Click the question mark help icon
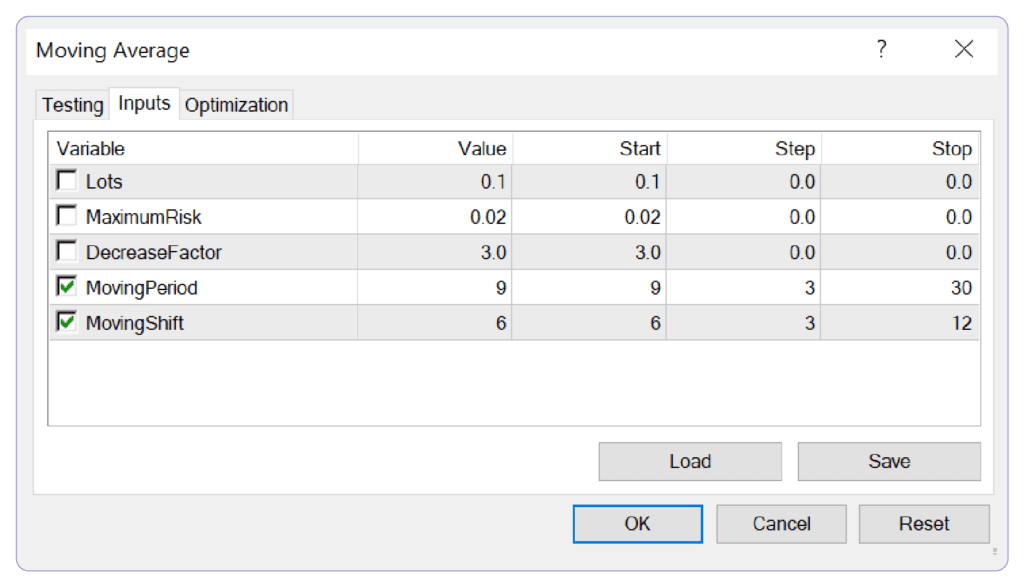This screenshot has width=1024, height=584. [882, 49]
